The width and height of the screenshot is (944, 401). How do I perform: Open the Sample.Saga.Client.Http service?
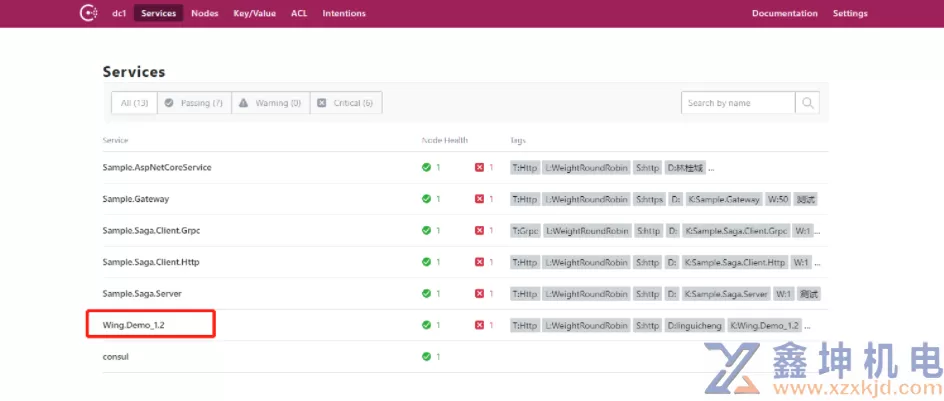151,262
